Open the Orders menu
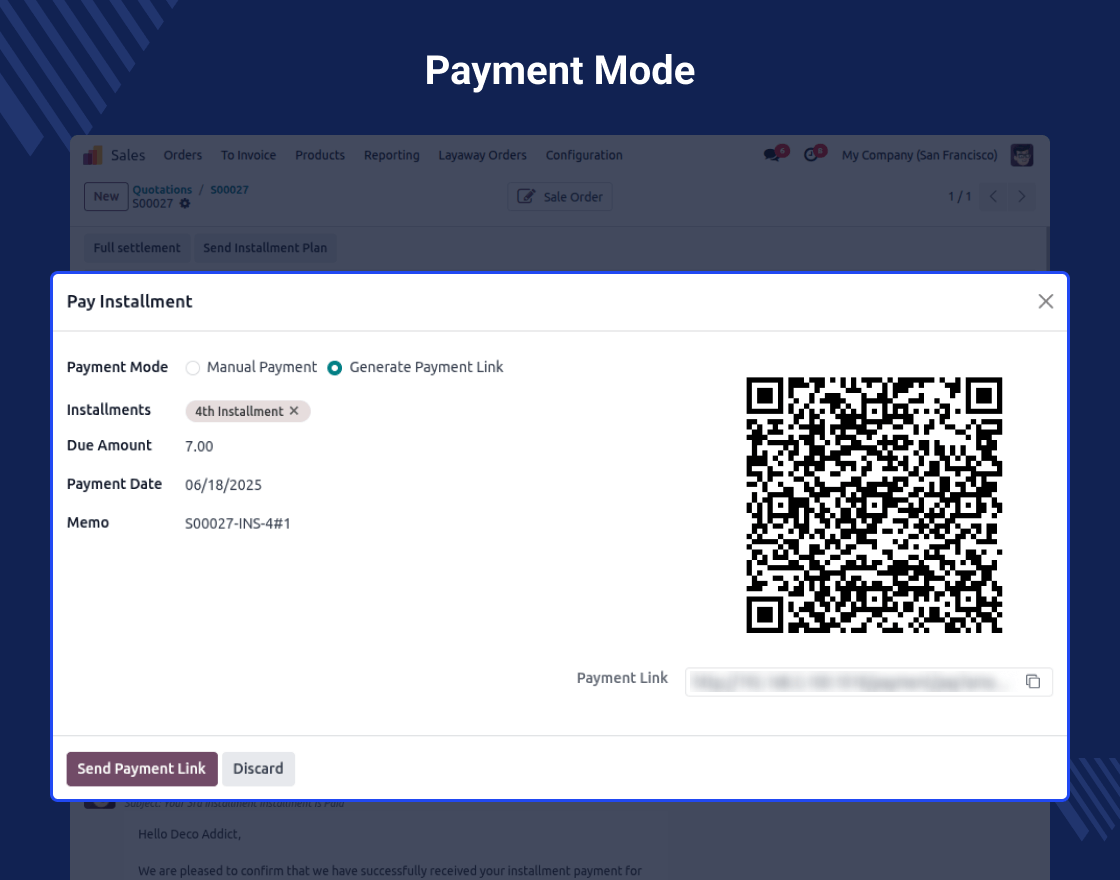Image resolution: width=1120 pixels, height=880 pixels. 183,155
